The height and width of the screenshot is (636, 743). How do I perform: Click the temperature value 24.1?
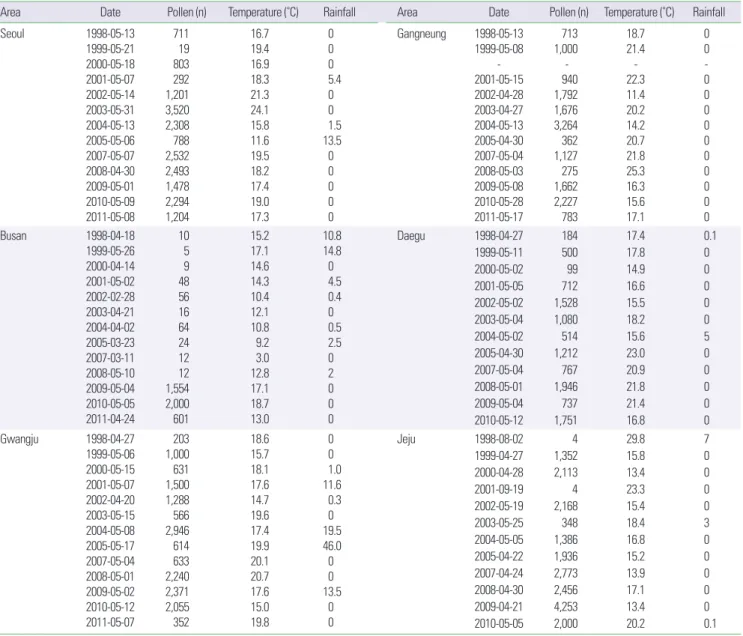[260, 110]
